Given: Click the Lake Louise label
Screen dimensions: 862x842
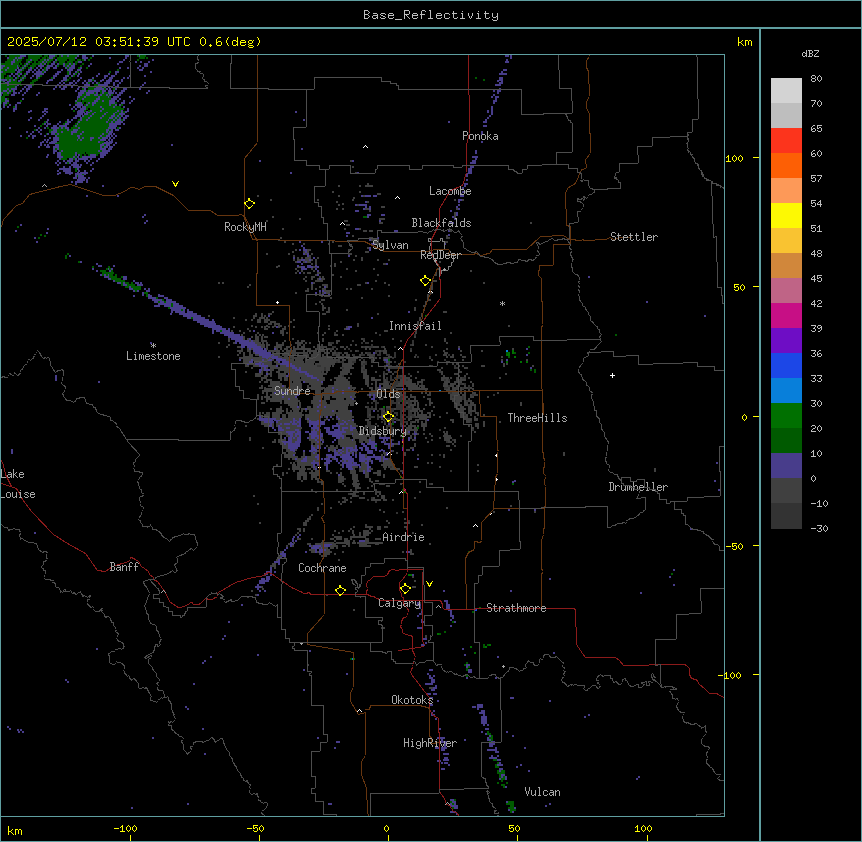Looking at the screenshot, I should 18,484.
